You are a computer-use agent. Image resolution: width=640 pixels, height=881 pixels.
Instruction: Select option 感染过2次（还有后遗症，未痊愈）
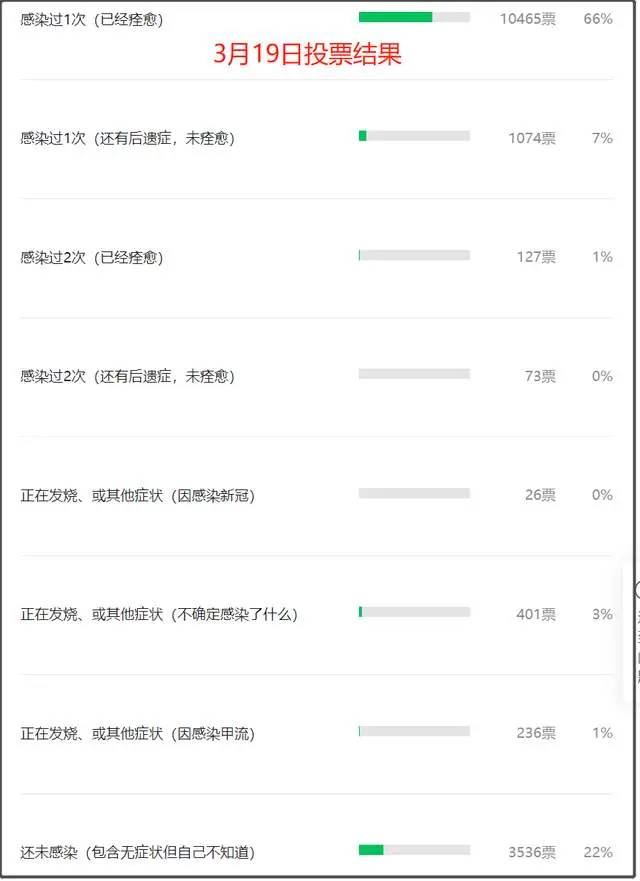pos(127,376)
